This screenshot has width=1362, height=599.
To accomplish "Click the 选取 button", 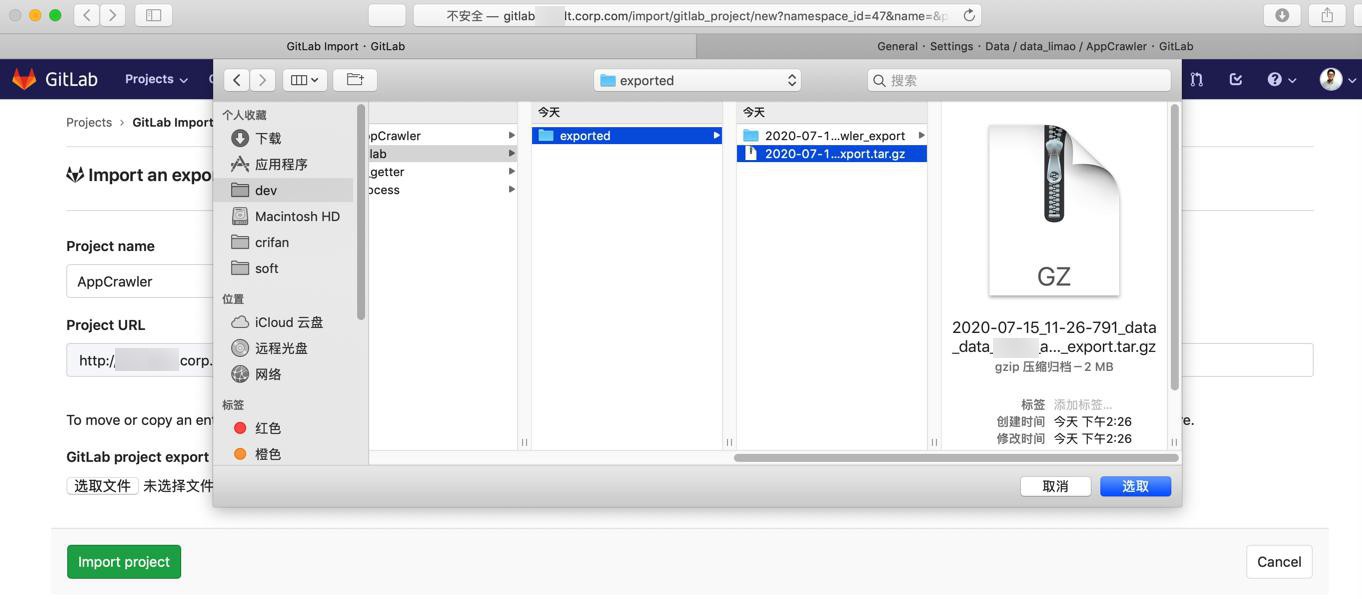I will coord(1135,486).
